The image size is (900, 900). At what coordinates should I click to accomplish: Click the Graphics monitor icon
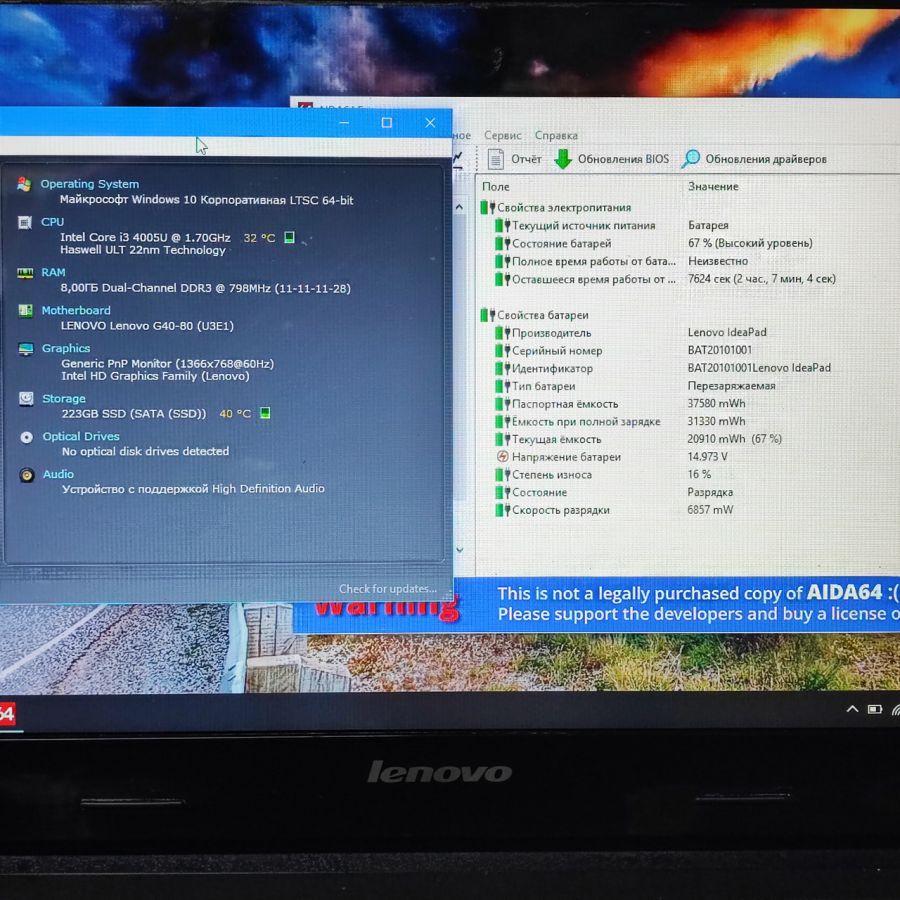pyautogui.click(x=25, y=349)
